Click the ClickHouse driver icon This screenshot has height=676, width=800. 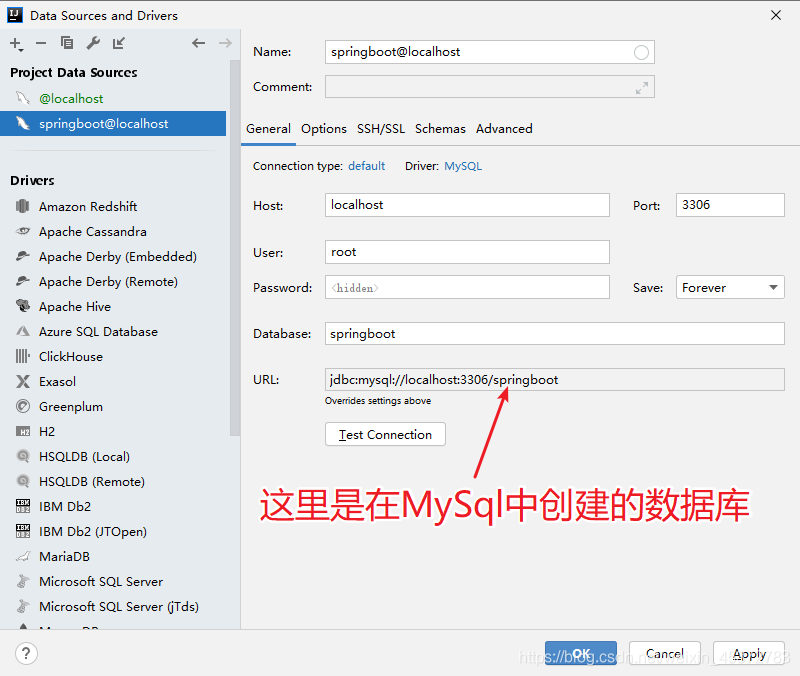22,356
